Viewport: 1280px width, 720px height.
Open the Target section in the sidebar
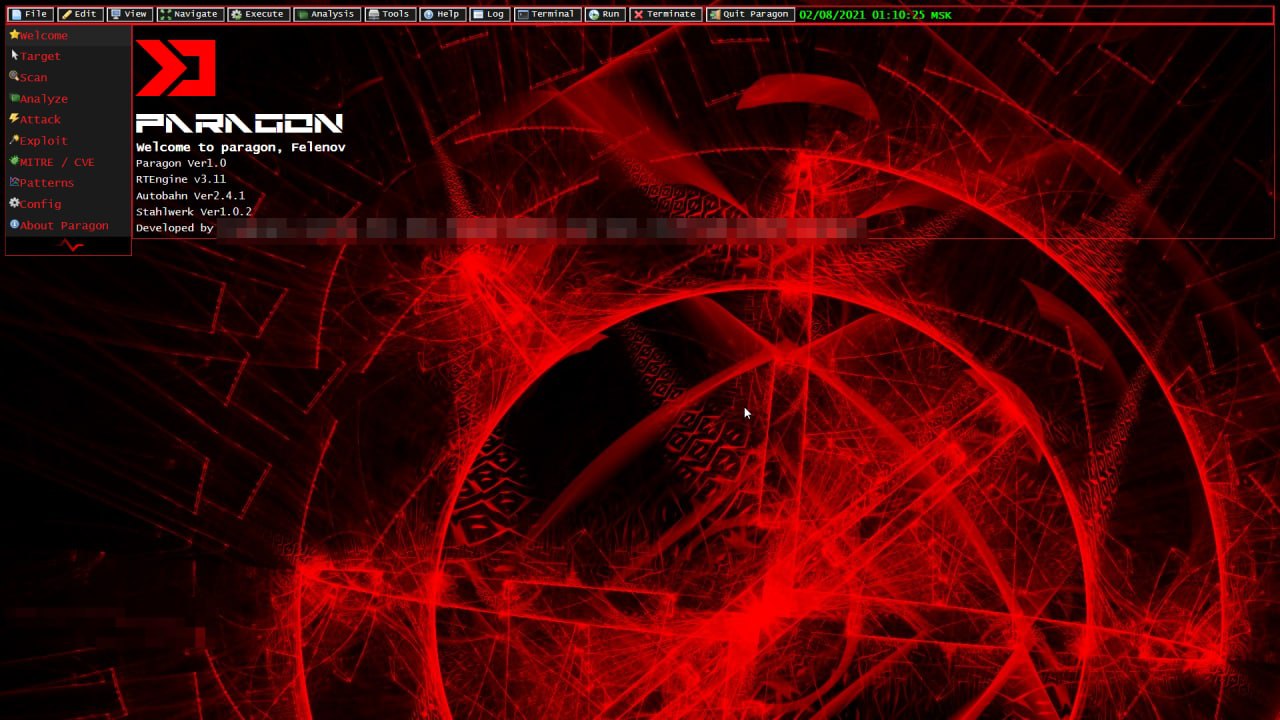(68, 56)
